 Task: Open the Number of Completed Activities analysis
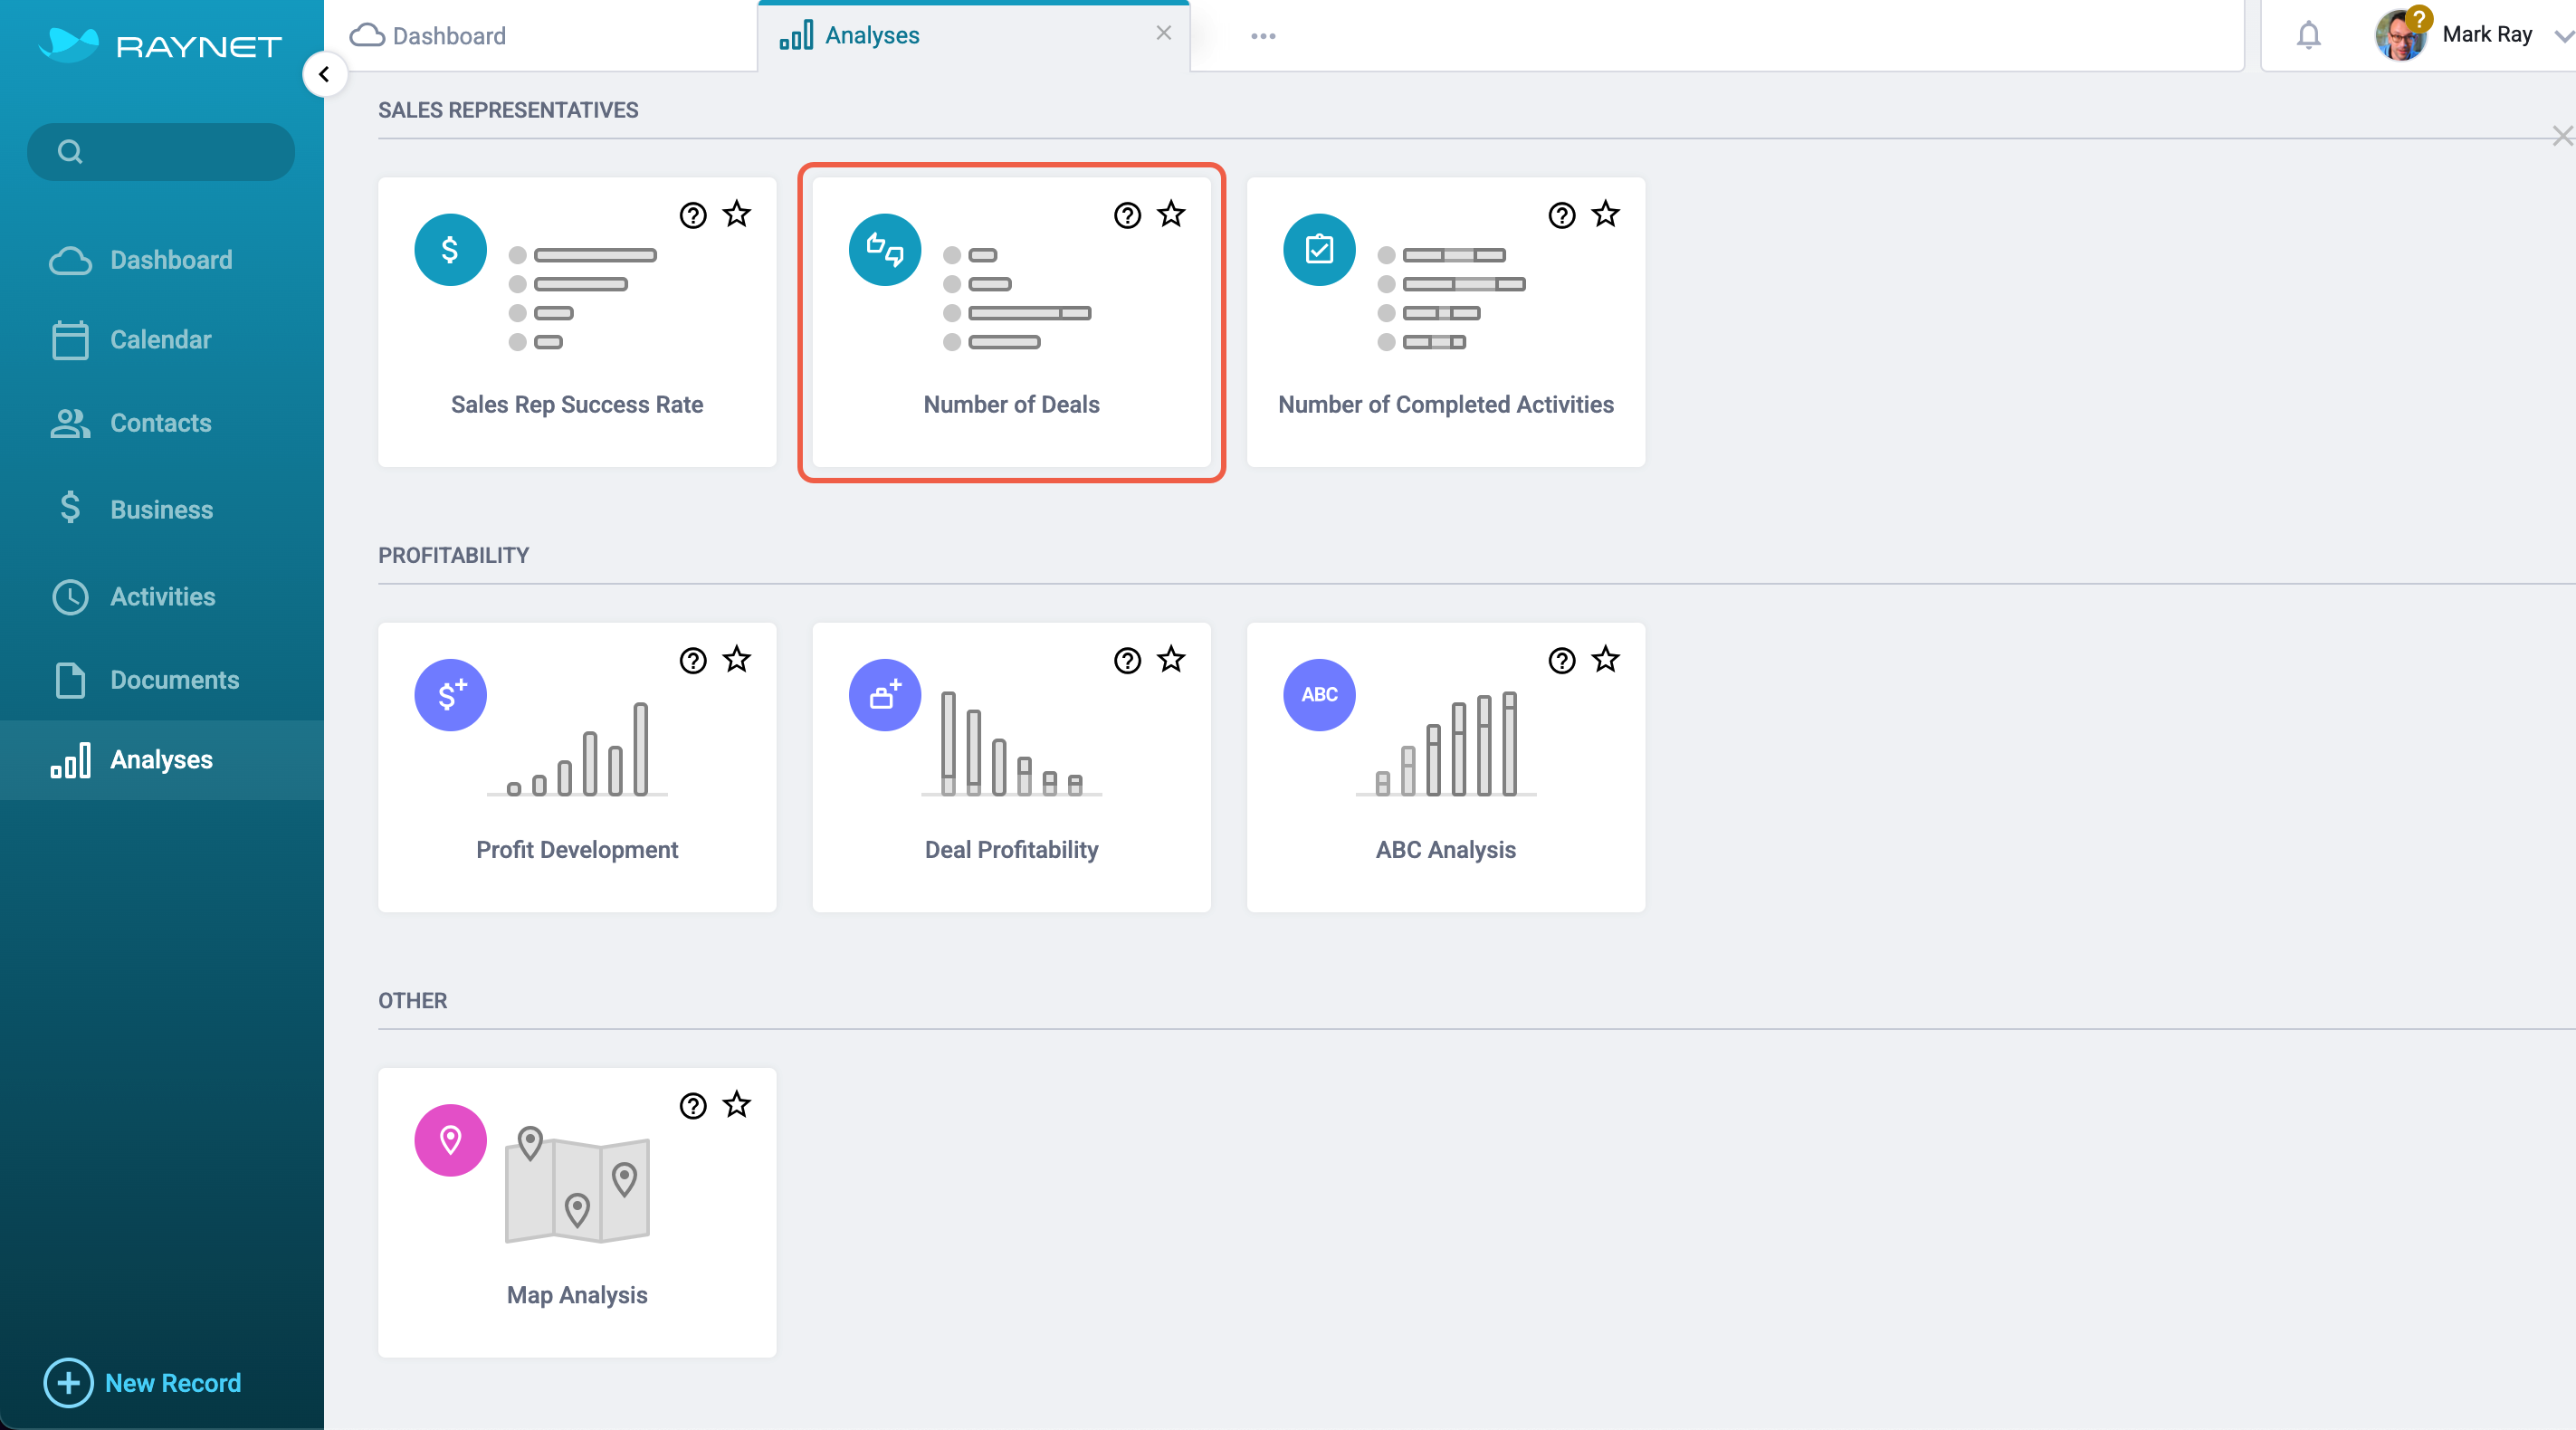coord(1446,322)
